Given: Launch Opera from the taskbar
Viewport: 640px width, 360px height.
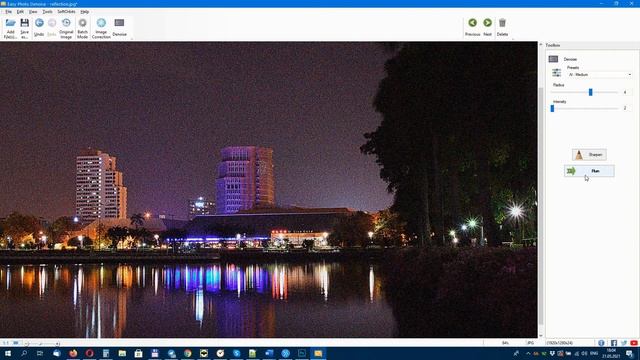Looking at the screenshot, I should pyautogui.click(x=89, y=353).
